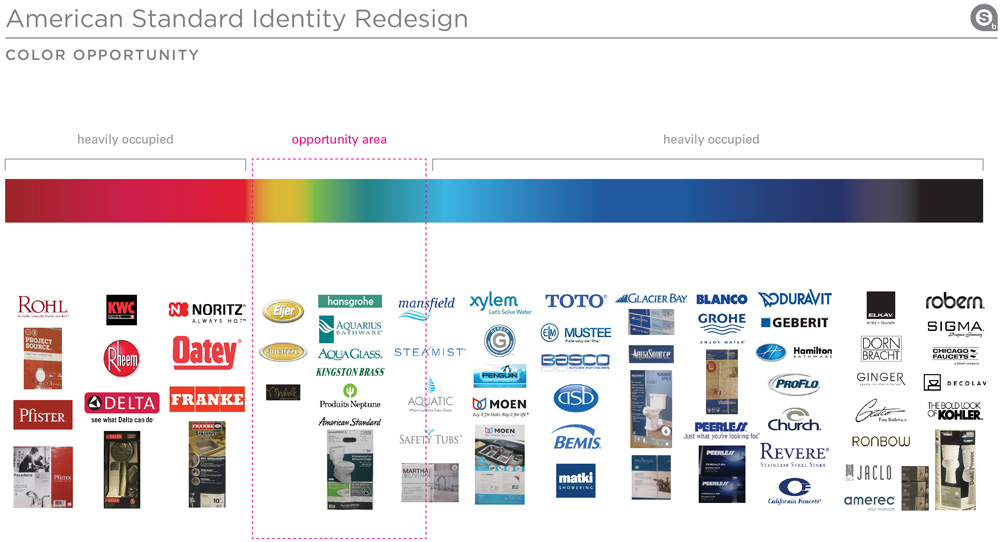The width and height of the screenshot is (1000, 542).
Task: Click the gray circular S badge
Action: pos(983,18)
